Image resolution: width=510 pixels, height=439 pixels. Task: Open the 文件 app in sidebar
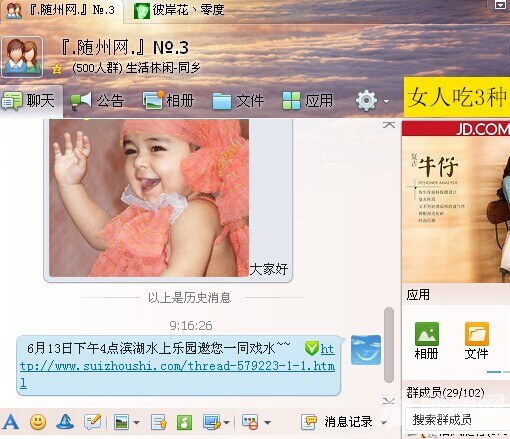coord(476,341)
